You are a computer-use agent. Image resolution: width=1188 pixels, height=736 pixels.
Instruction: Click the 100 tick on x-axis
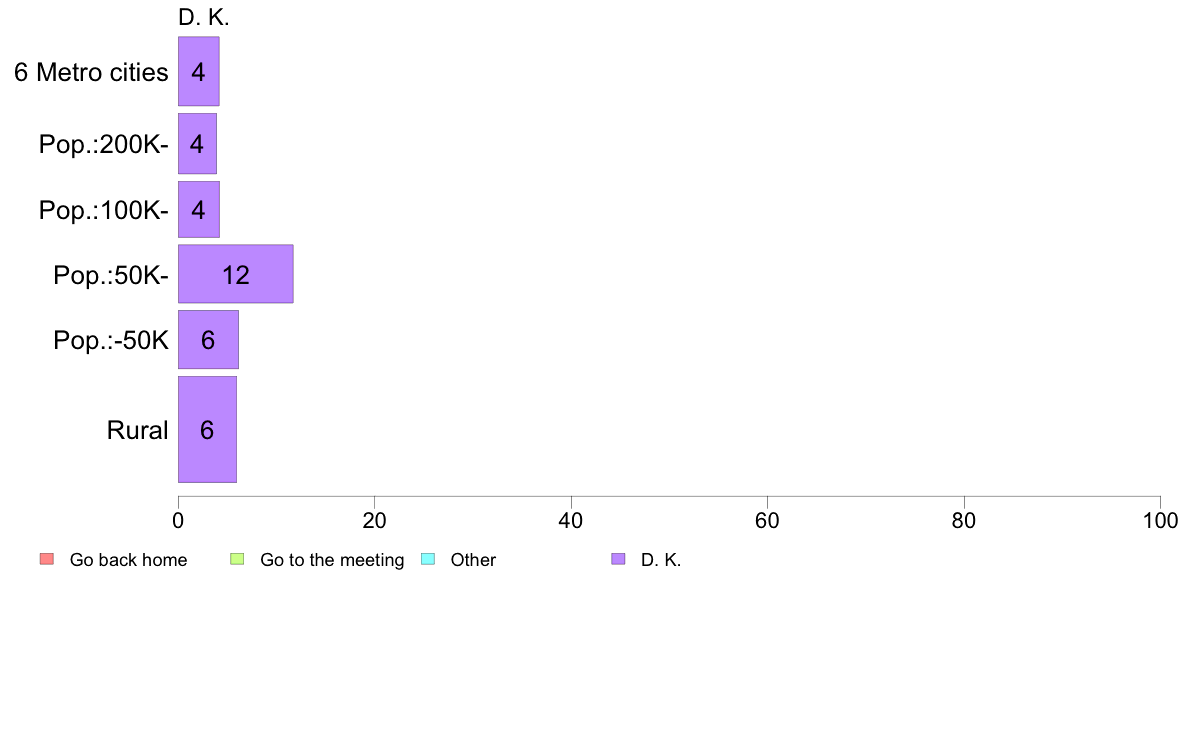1160,520
